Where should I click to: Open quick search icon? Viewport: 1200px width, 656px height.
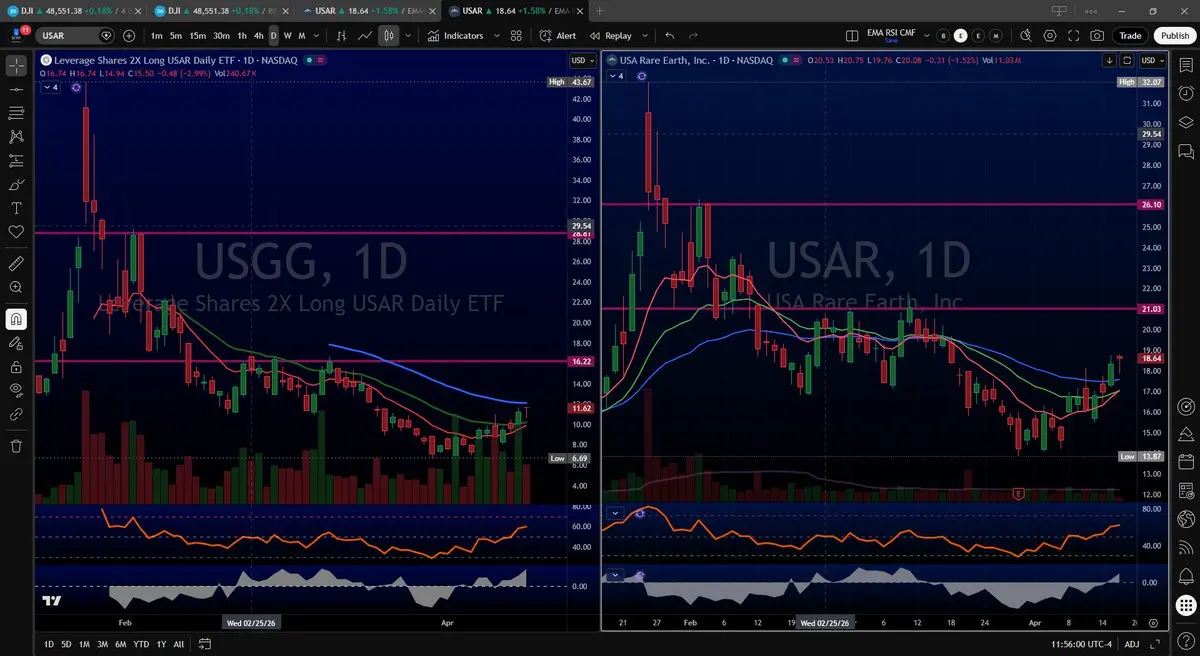(x=1026, y=36)
